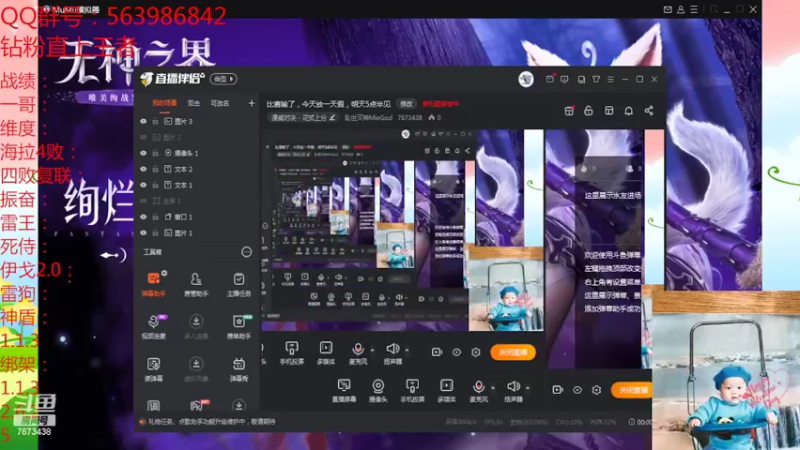Open the gear left of main 关闭直播
Viewport: 800px width, 450px height.
tap(596, 390)
